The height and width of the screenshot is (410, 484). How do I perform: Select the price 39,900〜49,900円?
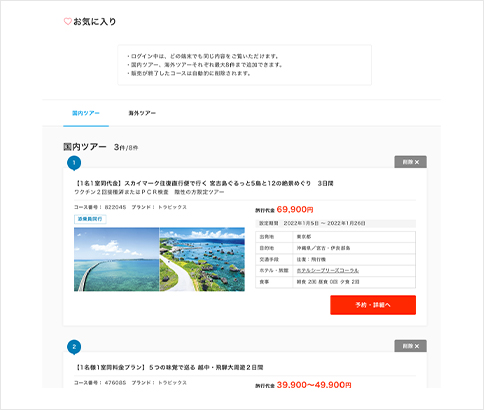pos(314,385)
